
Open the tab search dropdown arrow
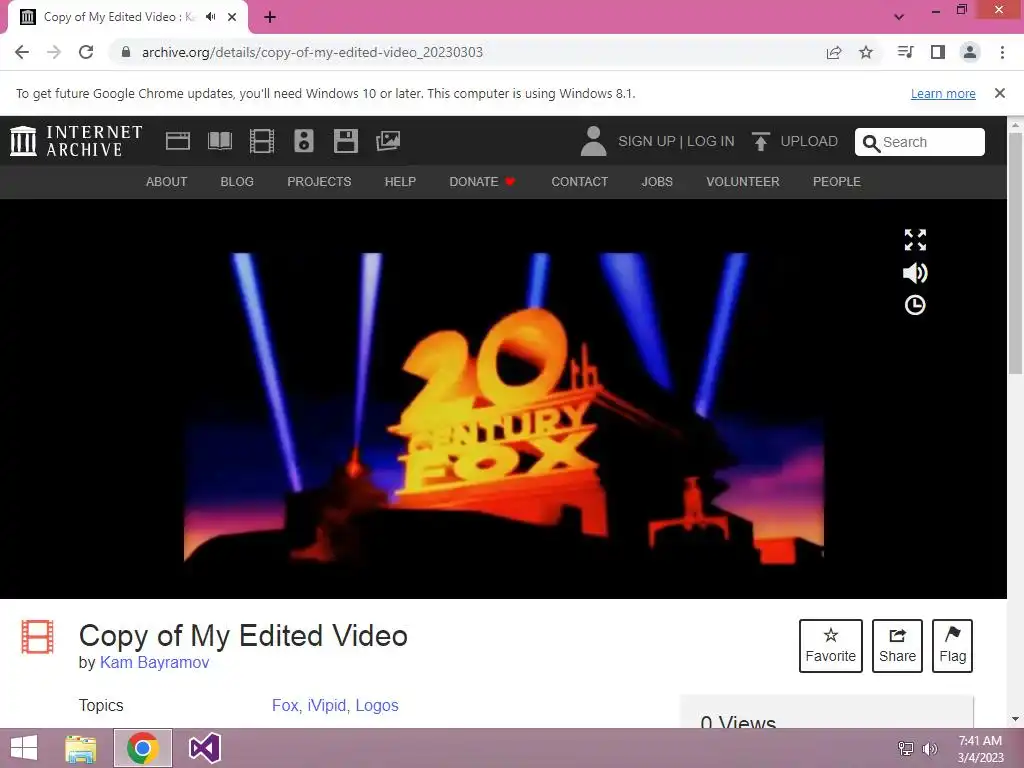(x=899, y=17)
